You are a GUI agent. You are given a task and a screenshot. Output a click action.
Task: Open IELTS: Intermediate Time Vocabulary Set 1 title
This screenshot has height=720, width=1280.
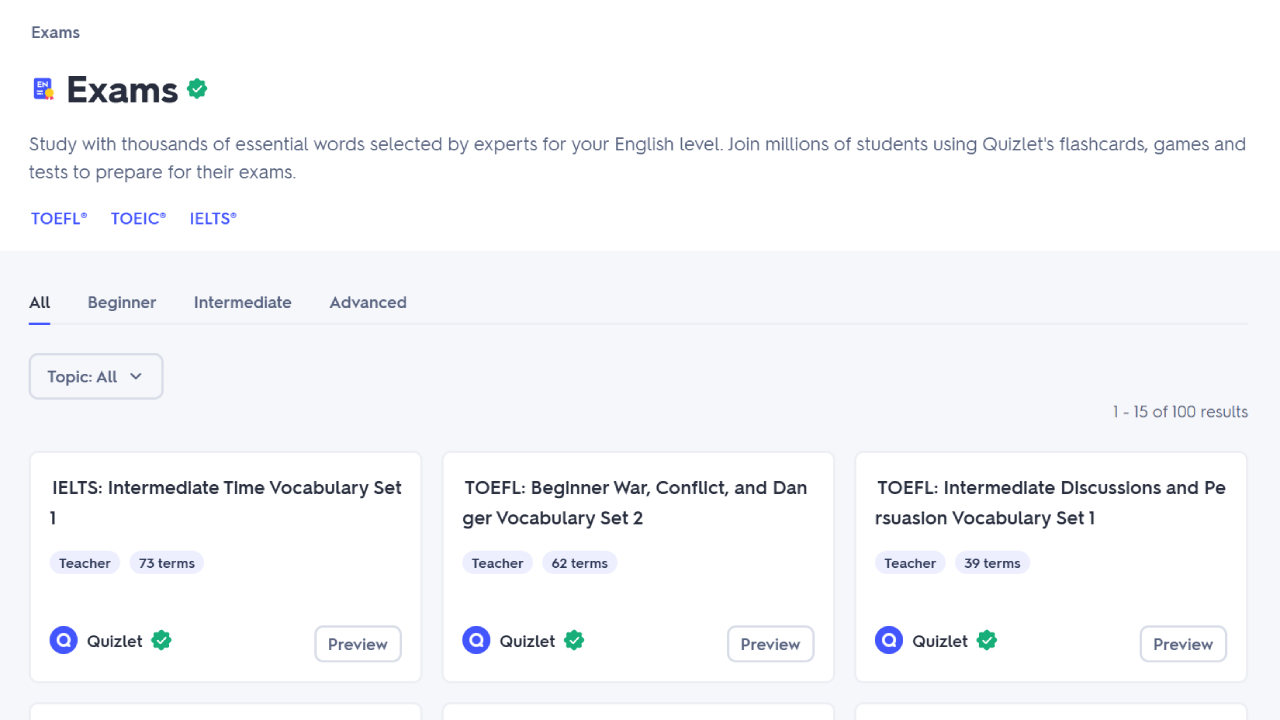pyautogui.click(x=226, y=503)
